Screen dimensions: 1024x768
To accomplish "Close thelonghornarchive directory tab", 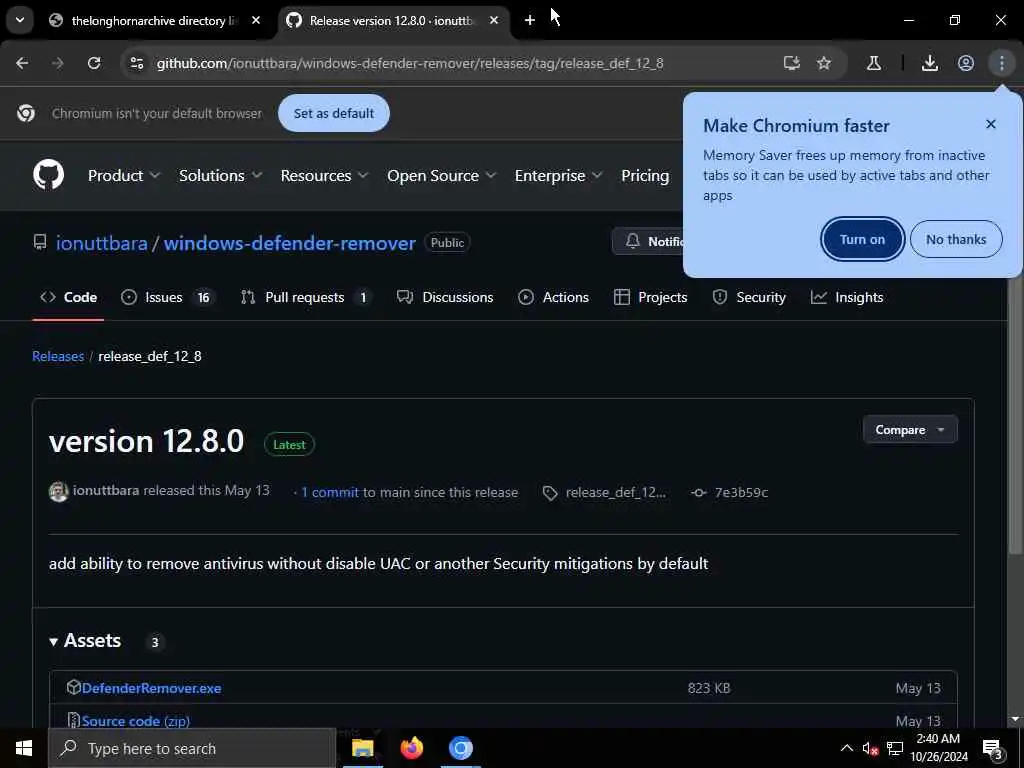I will [x=256, y=20].
